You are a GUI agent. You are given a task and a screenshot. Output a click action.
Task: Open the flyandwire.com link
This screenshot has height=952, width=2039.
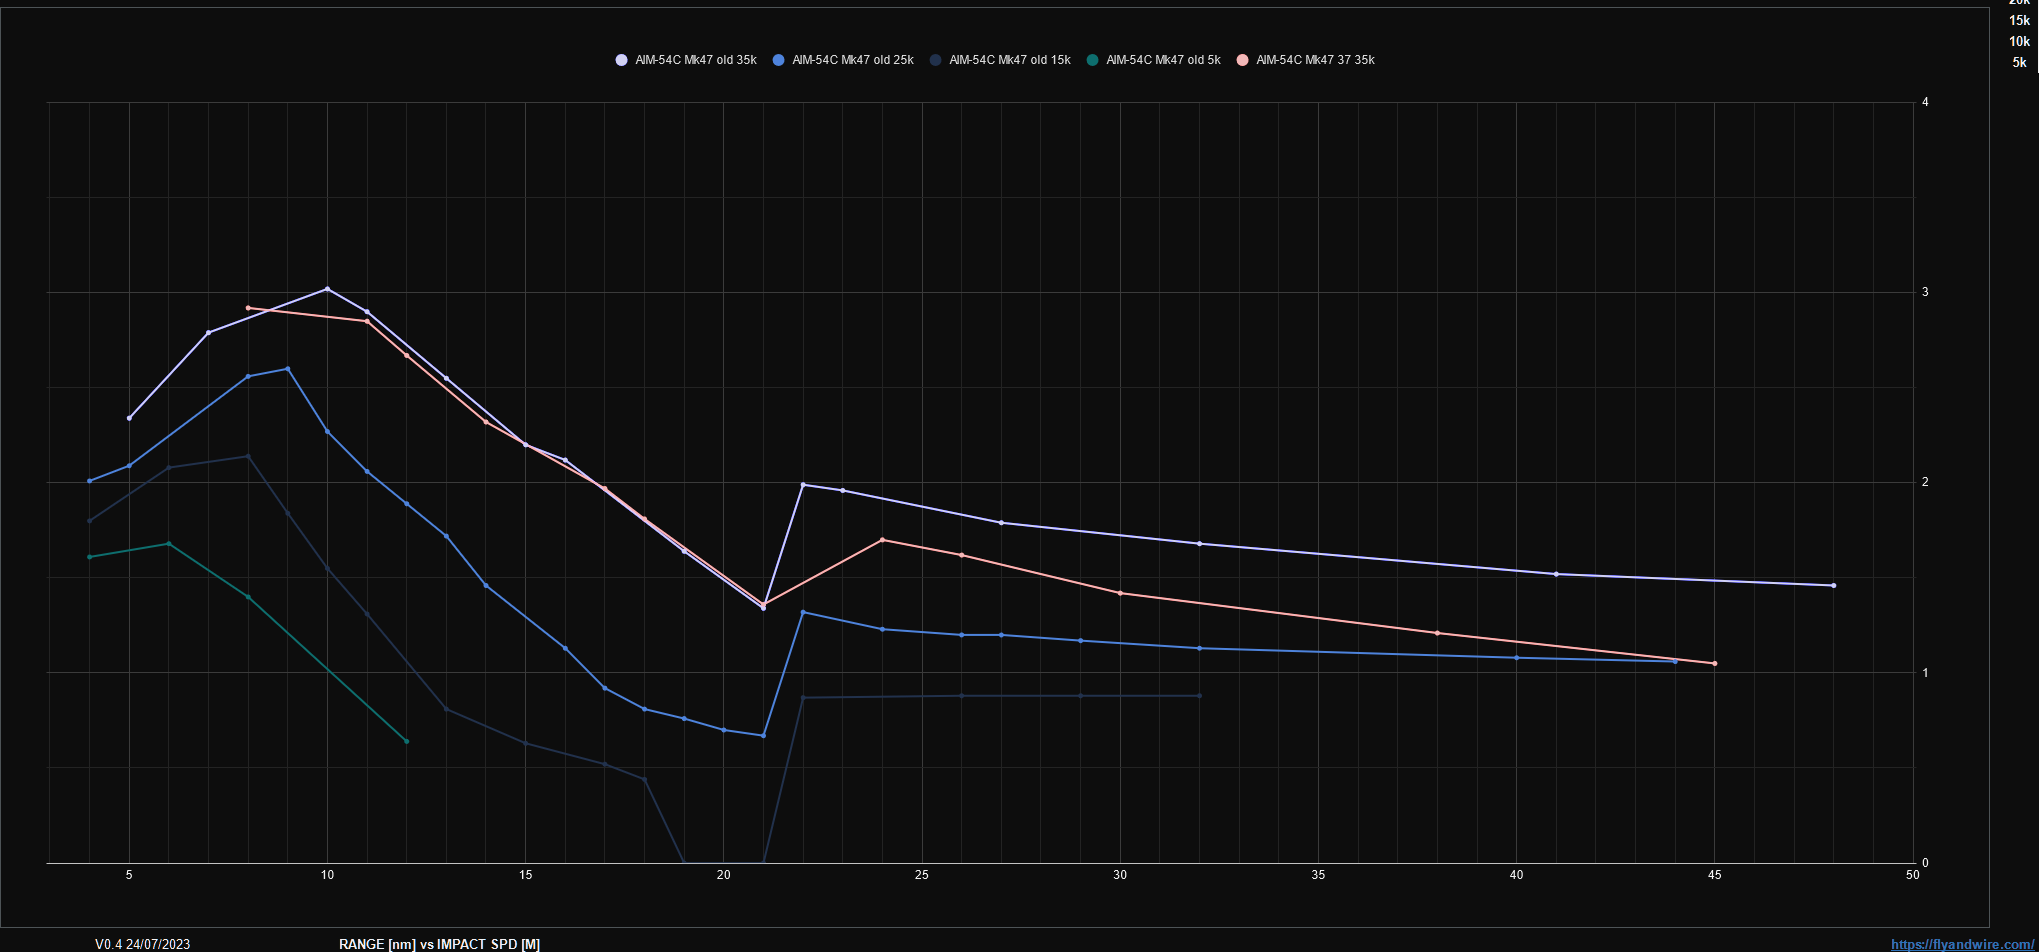point(1961,944)
